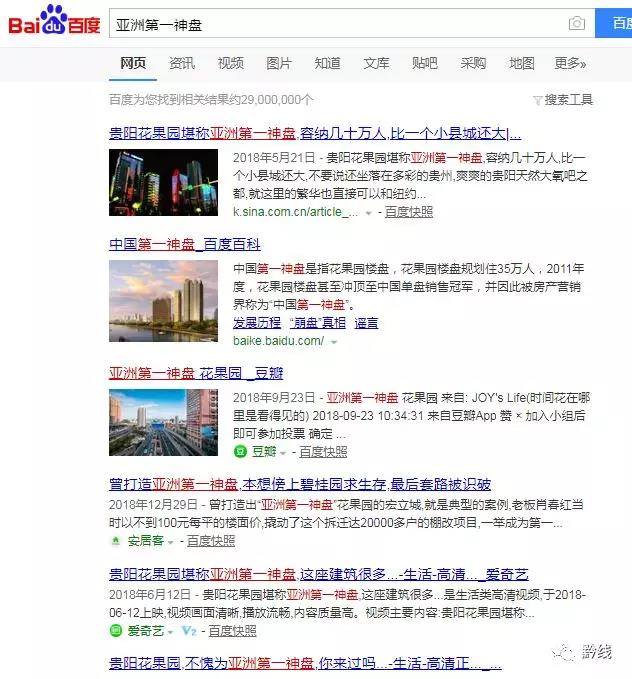The image size is (632, 679).
Task: Expand arrow next to baike.baidu.com/
Action: (x=334, y=342)
